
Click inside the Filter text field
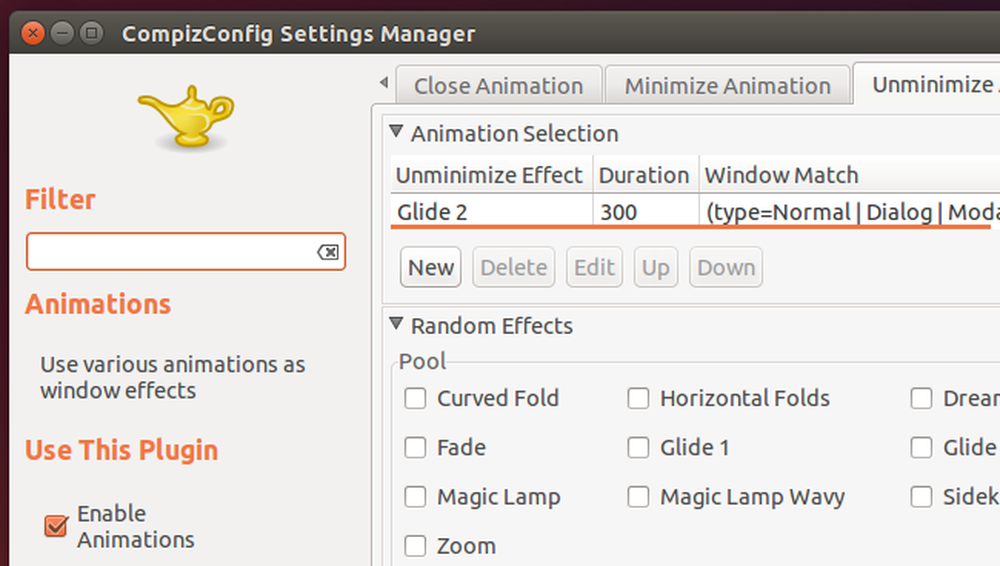pos(172,251)
